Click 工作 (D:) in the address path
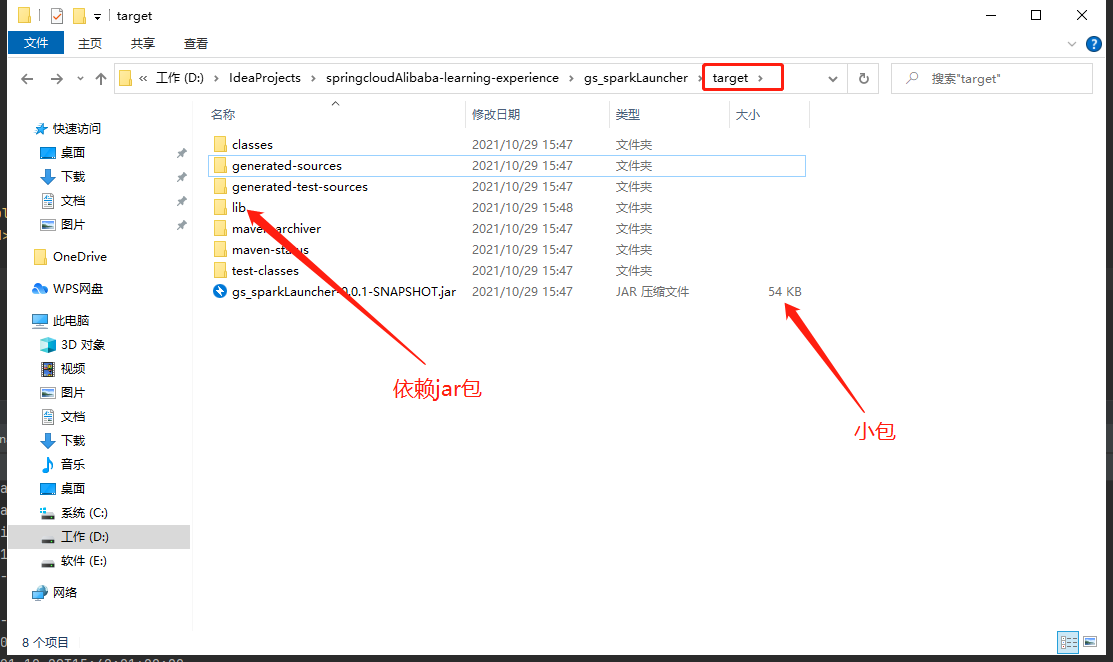1113x662 pixels. click(x=180, y=78)
